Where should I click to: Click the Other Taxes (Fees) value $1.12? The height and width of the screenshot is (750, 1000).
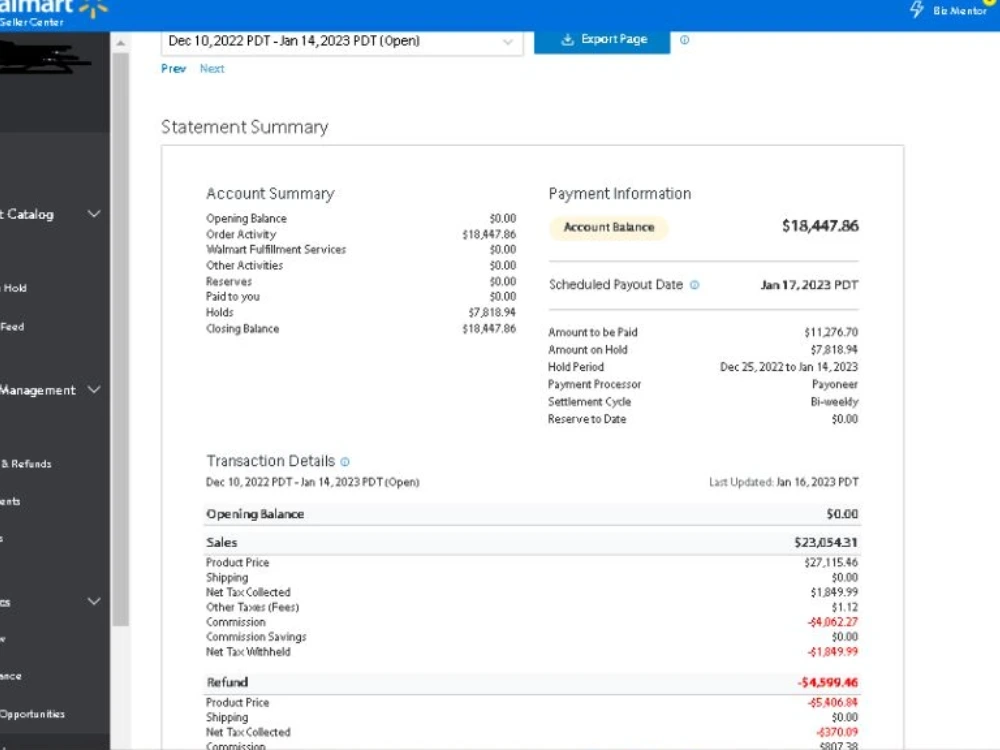pos(844,607)
